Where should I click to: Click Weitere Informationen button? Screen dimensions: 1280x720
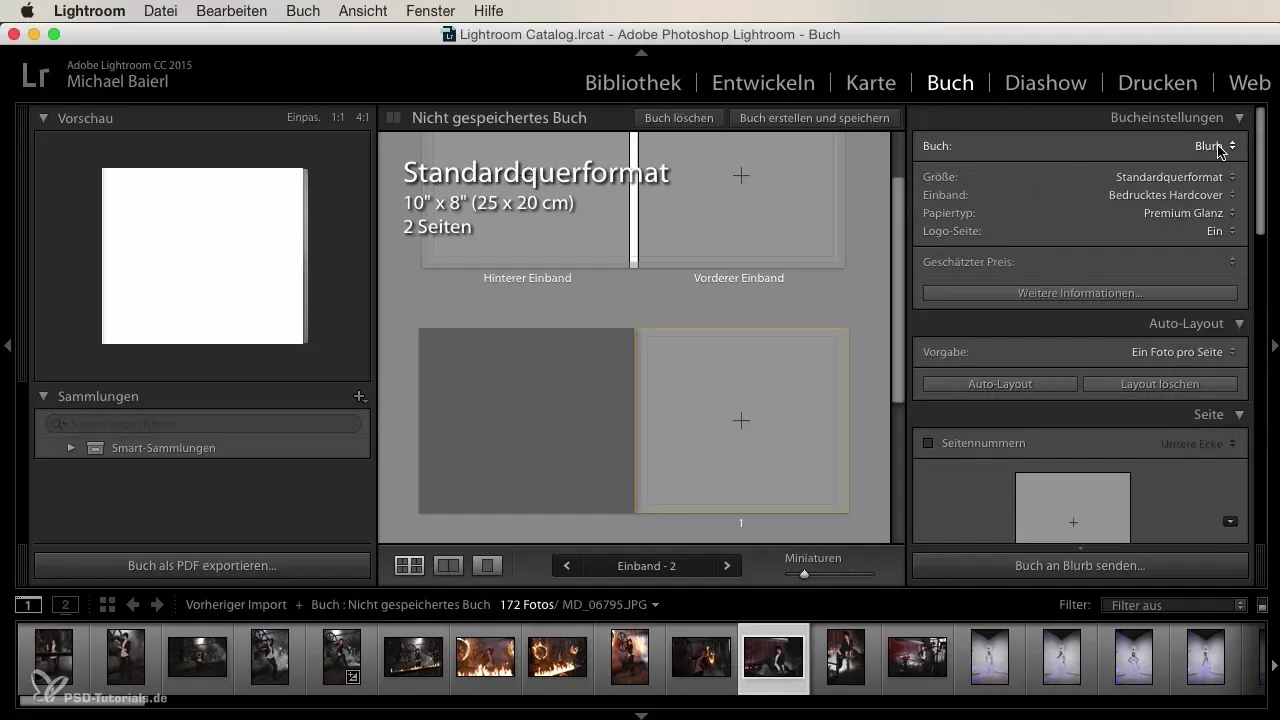coord(1080,293)
